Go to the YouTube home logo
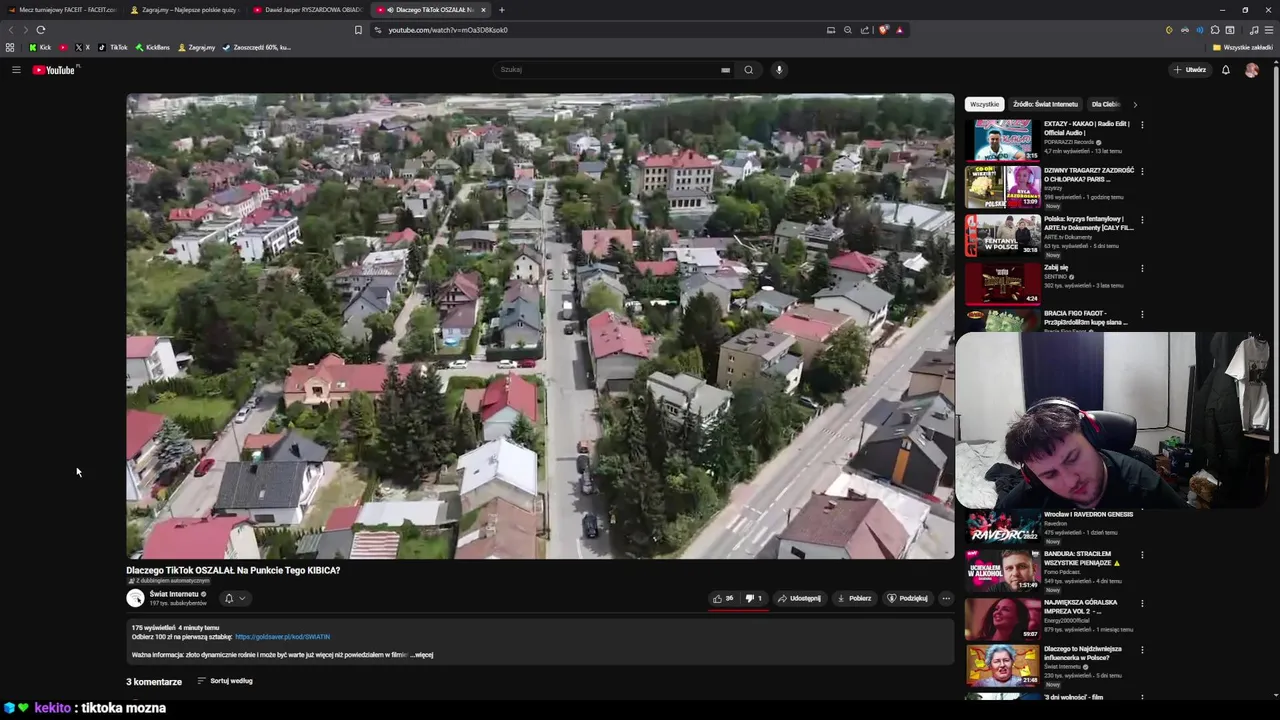 click(x=54, y=70)
